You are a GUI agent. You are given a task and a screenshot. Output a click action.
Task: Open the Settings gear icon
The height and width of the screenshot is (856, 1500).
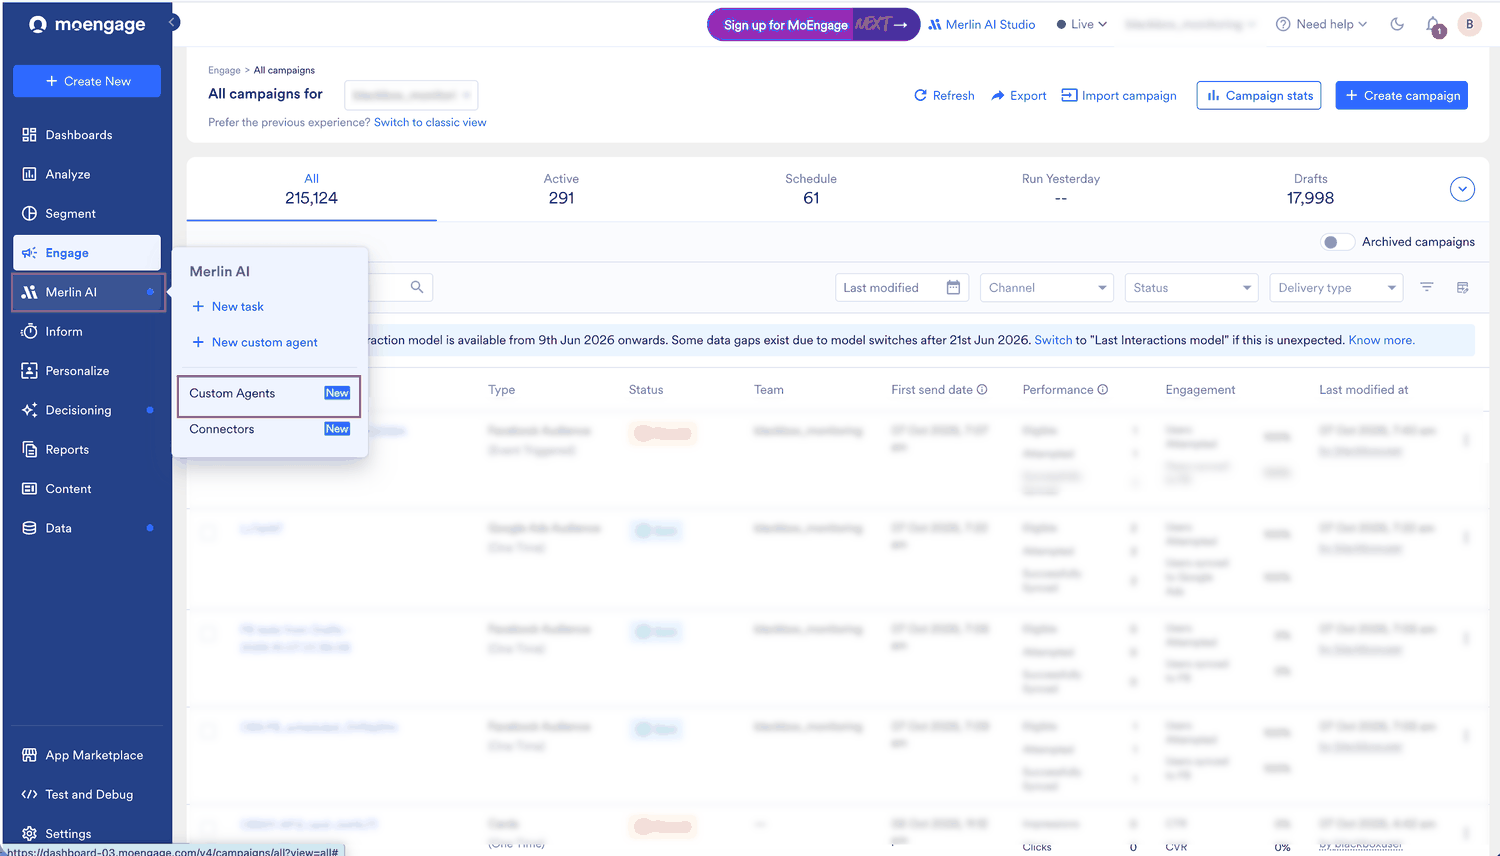(x=29, y=834)
